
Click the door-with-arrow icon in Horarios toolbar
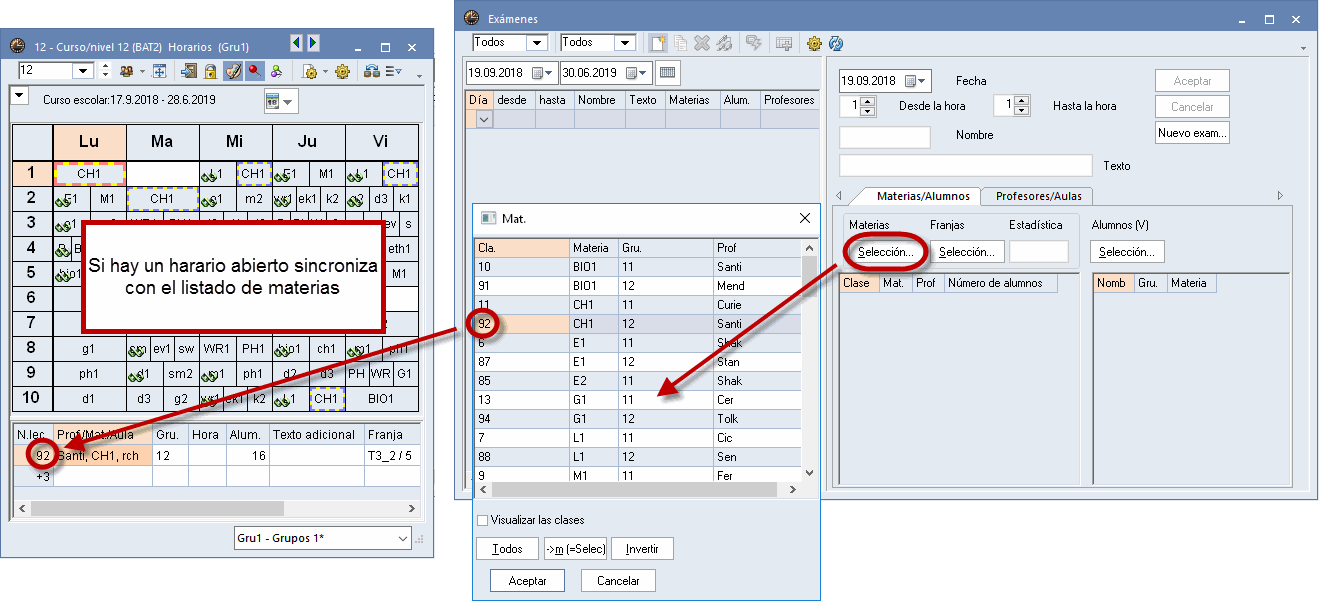coord(188,71)
